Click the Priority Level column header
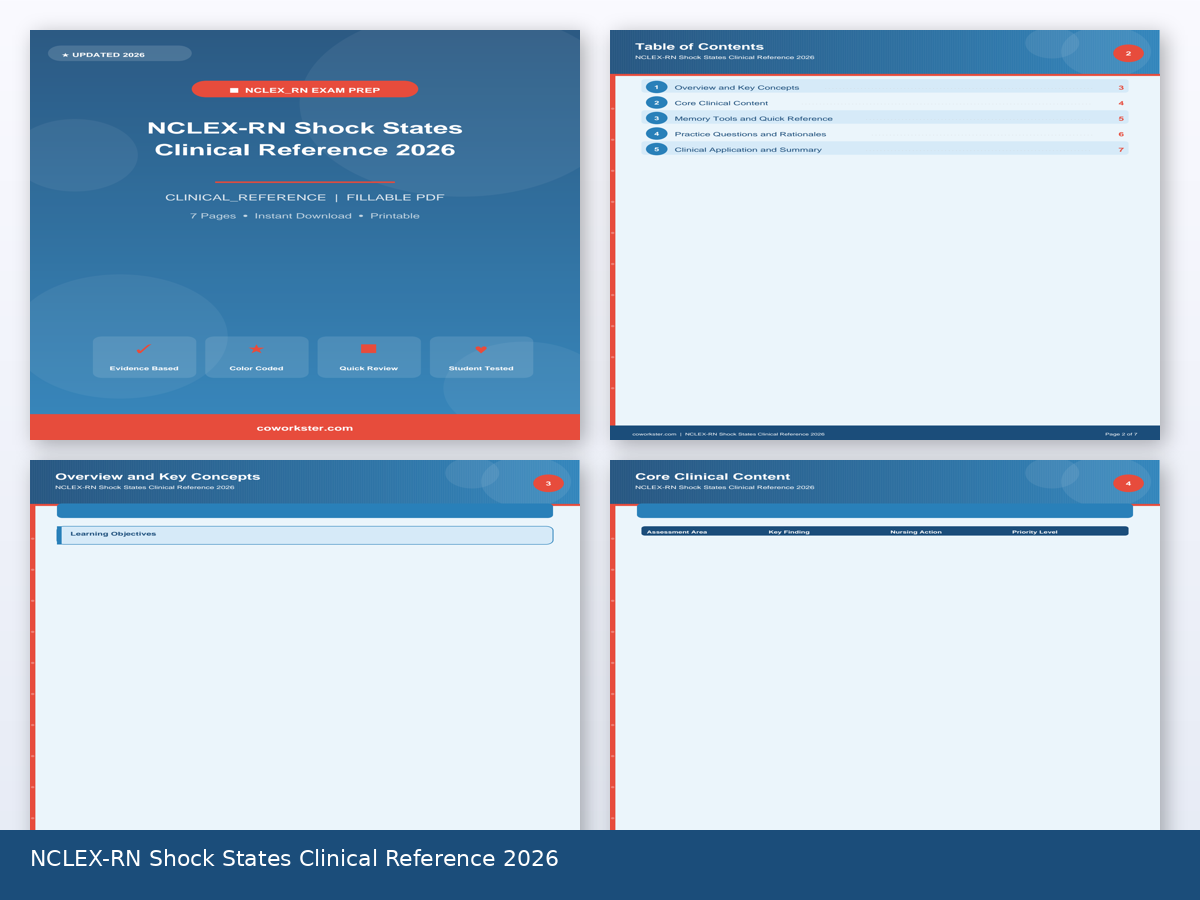Image resolution: width=1200 pixels, height=900 pixels. click(1034, 532)
